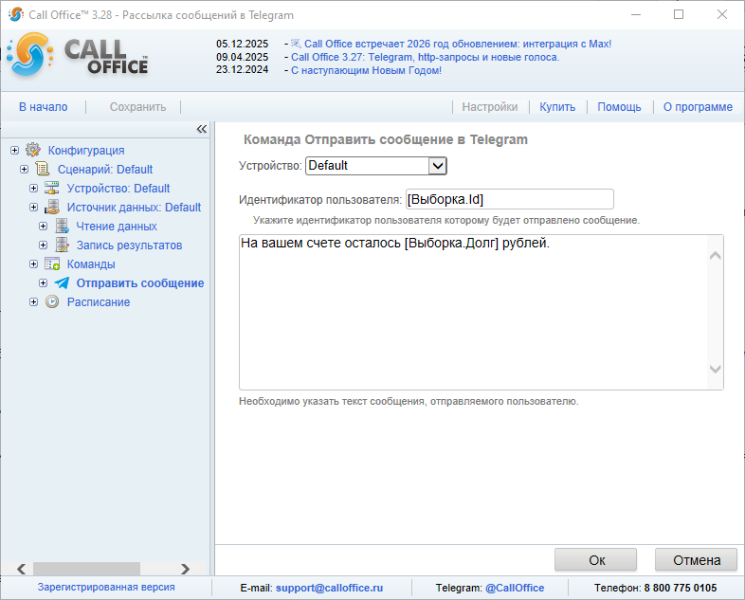Screen dimensions: 745x600
Task: Open the Устройство dropdown
Action: (376, 166)
